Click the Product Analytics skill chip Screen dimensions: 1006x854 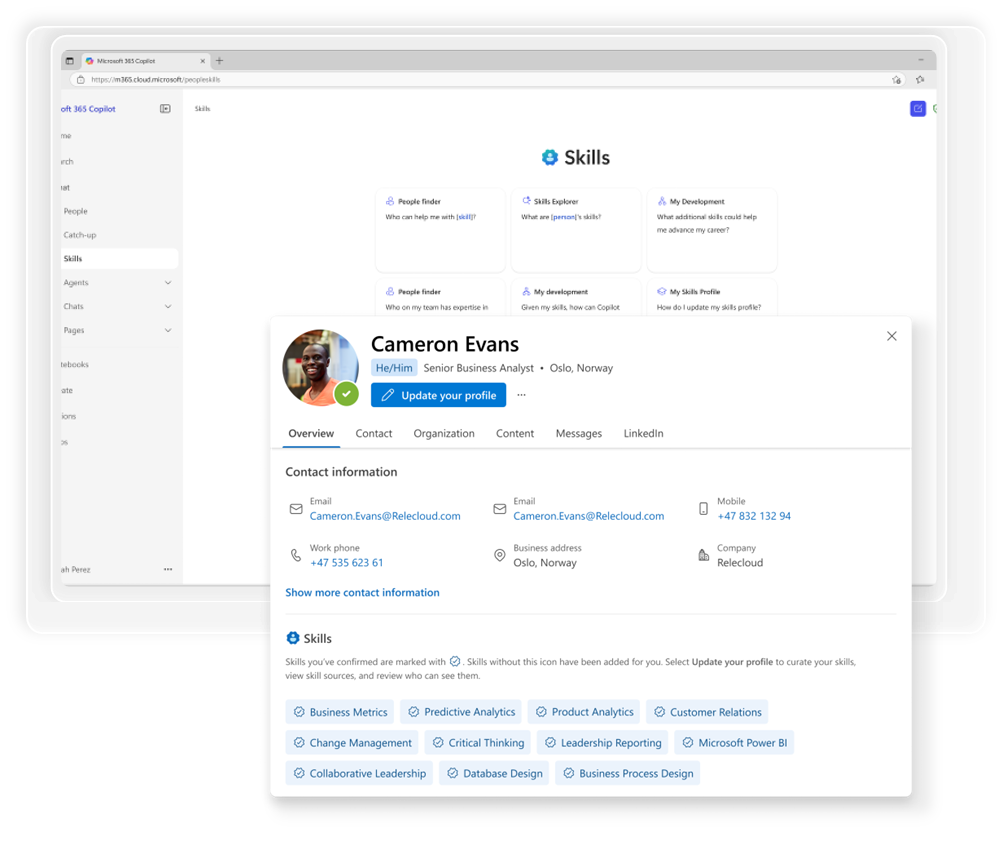[584, 712]
